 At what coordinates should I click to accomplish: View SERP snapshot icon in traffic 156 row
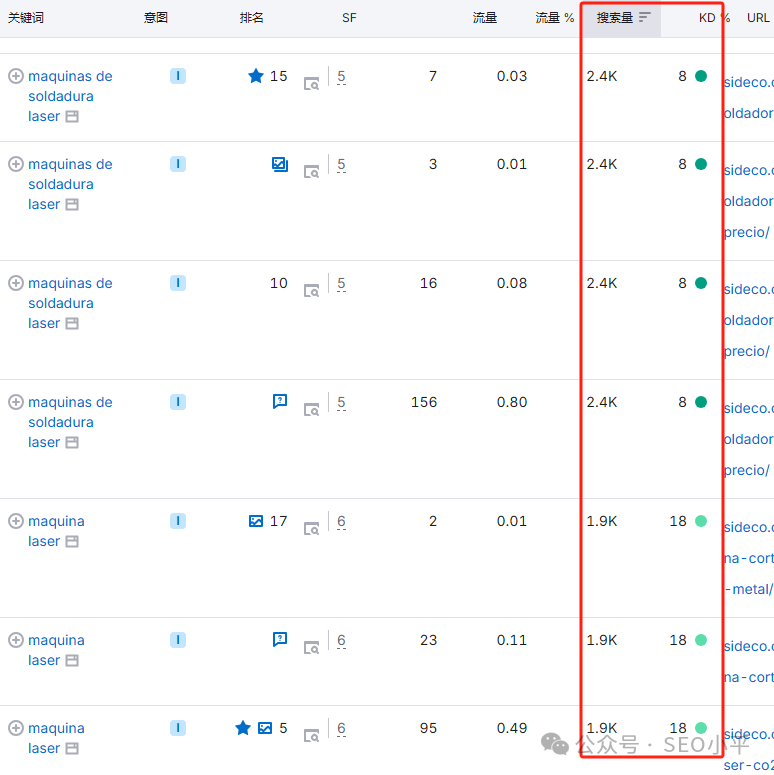click(x=311, y=410)
